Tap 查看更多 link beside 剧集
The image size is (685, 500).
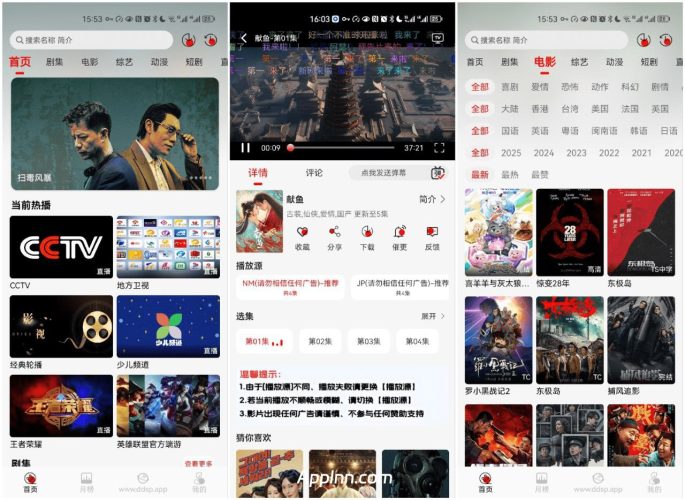pos(198,464)
